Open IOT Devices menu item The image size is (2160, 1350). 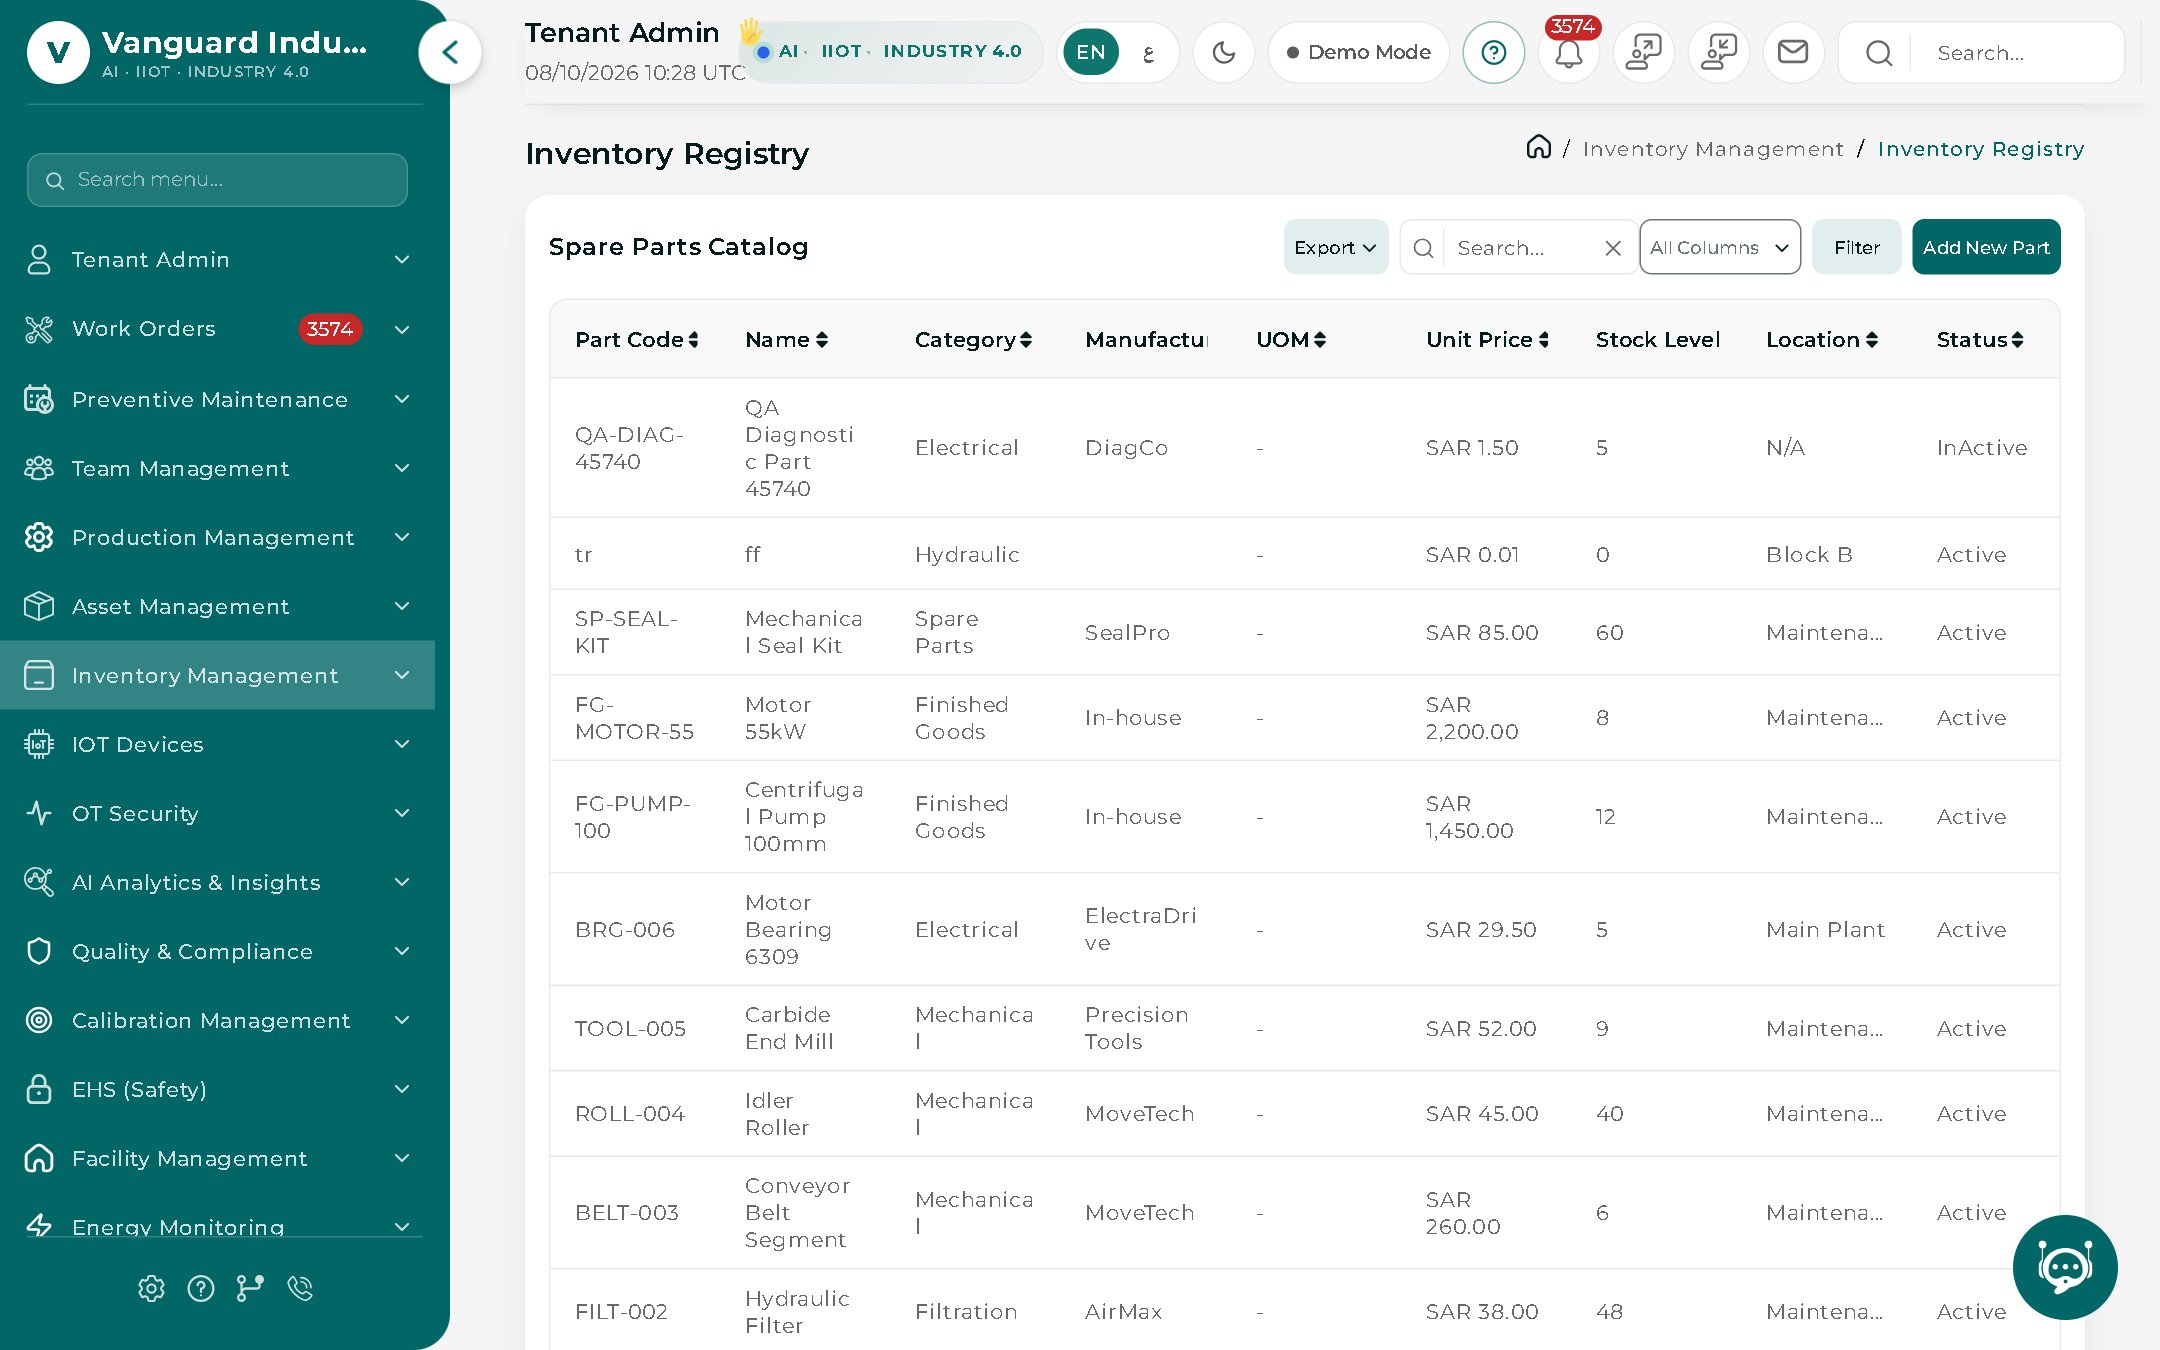[217, 744]
